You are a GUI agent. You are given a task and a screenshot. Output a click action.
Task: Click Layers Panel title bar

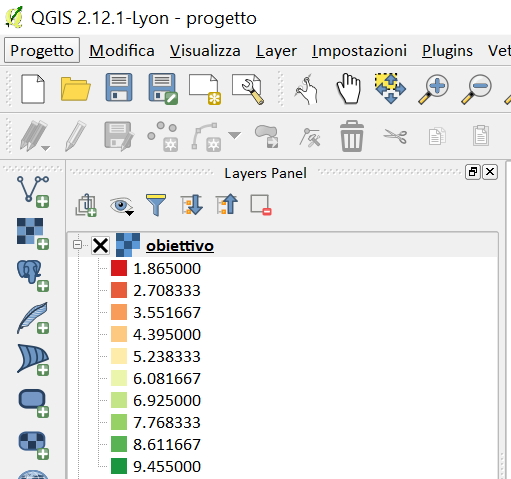tap(265, 173)
